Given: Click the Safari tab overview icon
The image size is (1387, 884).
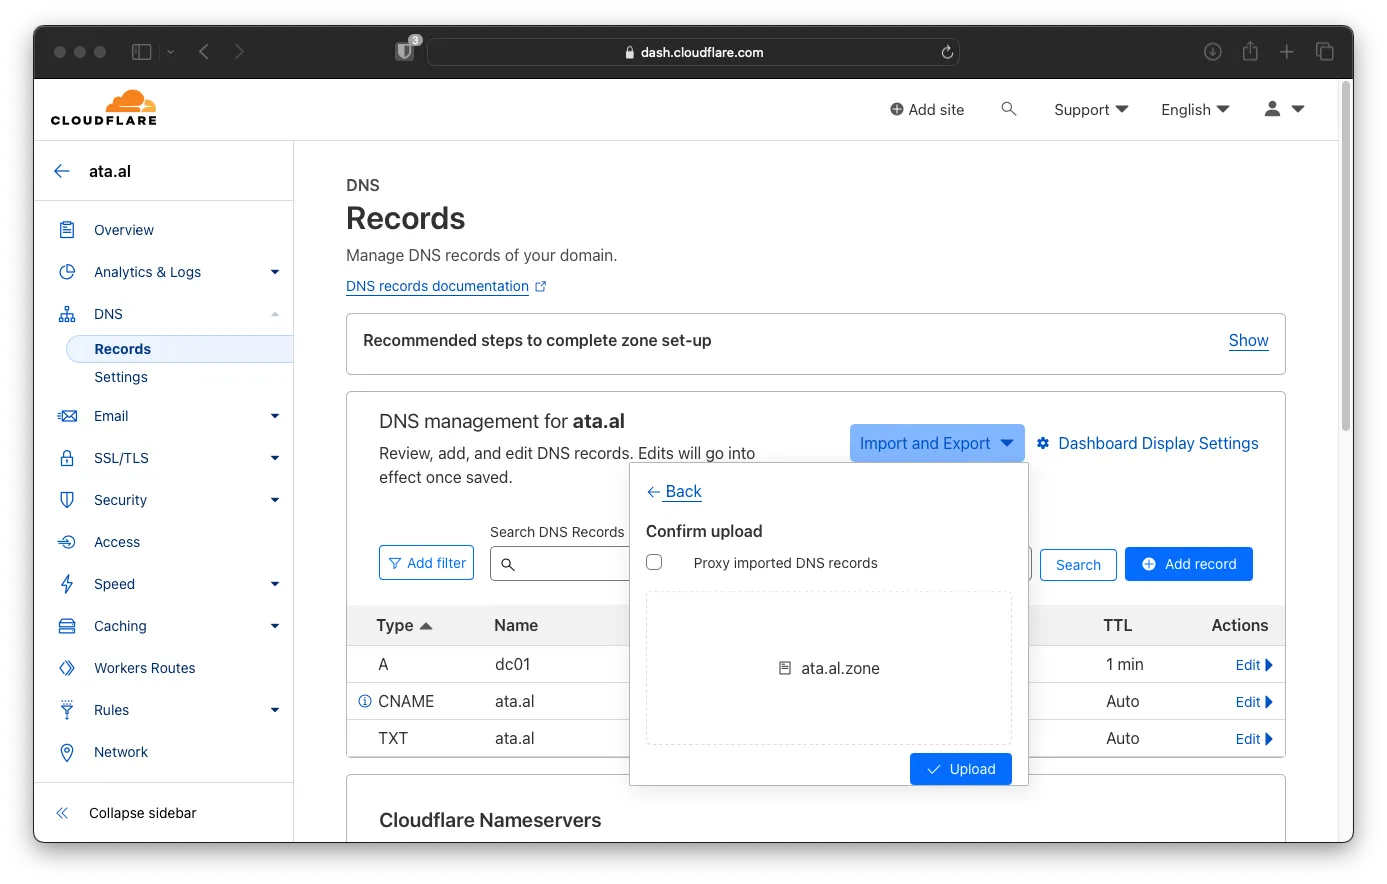Looking at the screenshot, I should (x=1325, y=52).
